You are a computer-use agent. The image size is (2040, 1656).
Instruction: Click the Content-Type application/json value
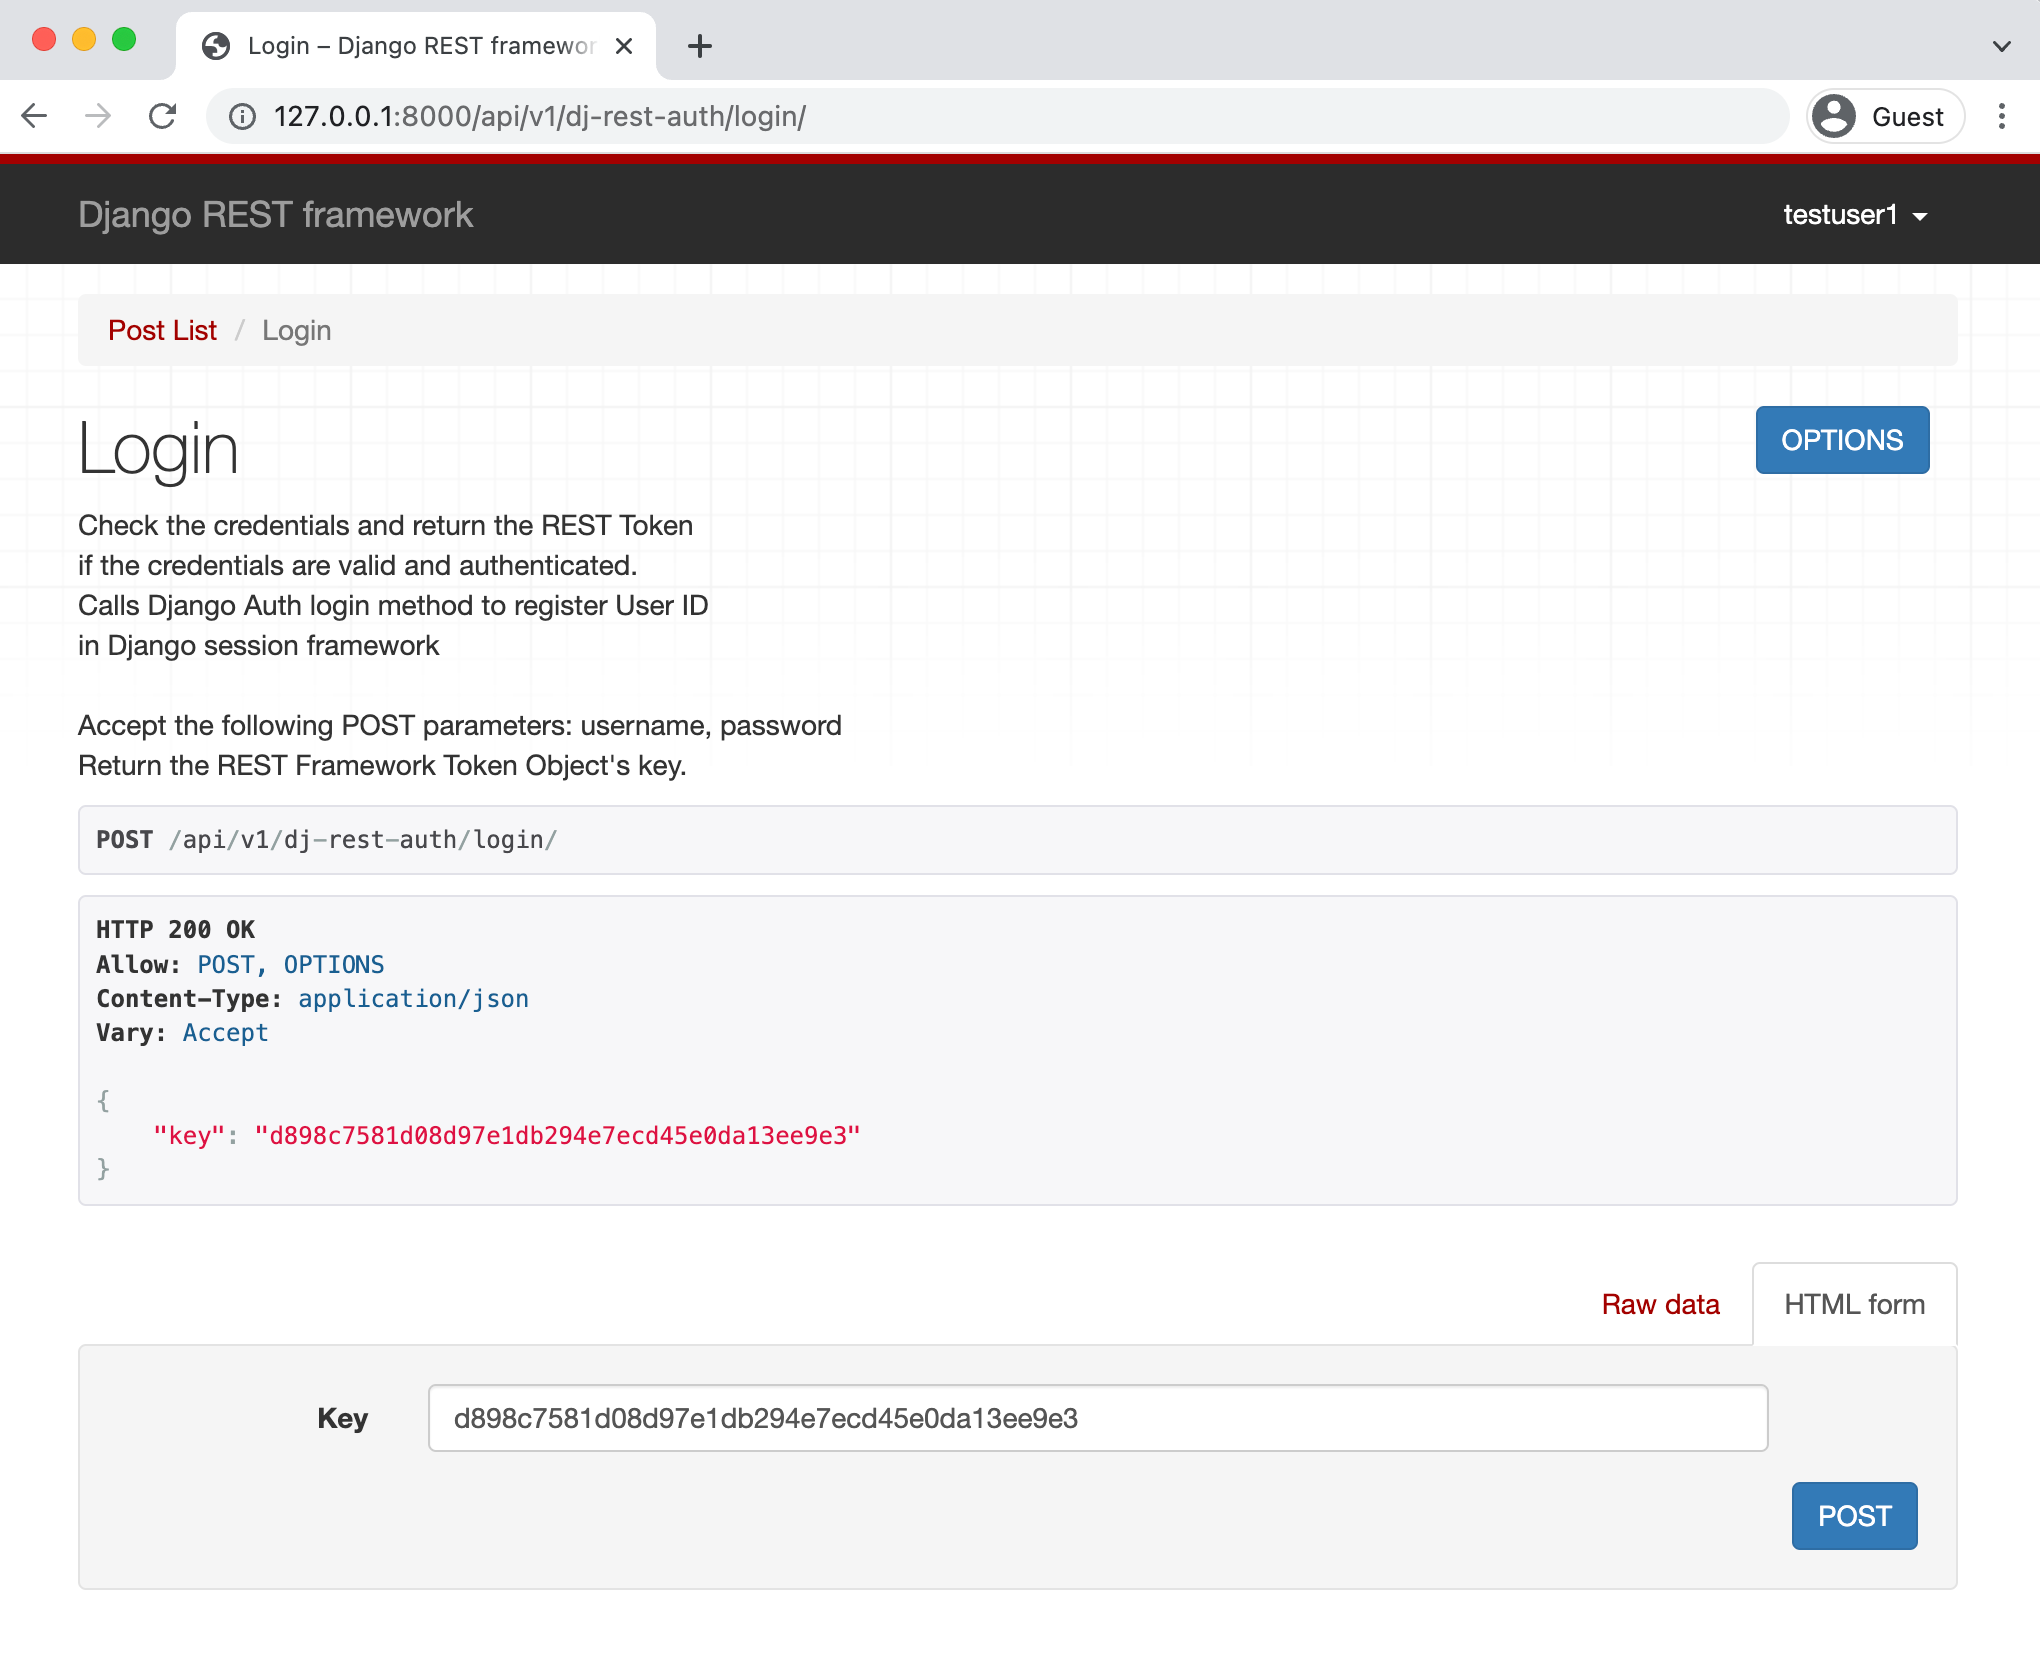coord(413,999)
